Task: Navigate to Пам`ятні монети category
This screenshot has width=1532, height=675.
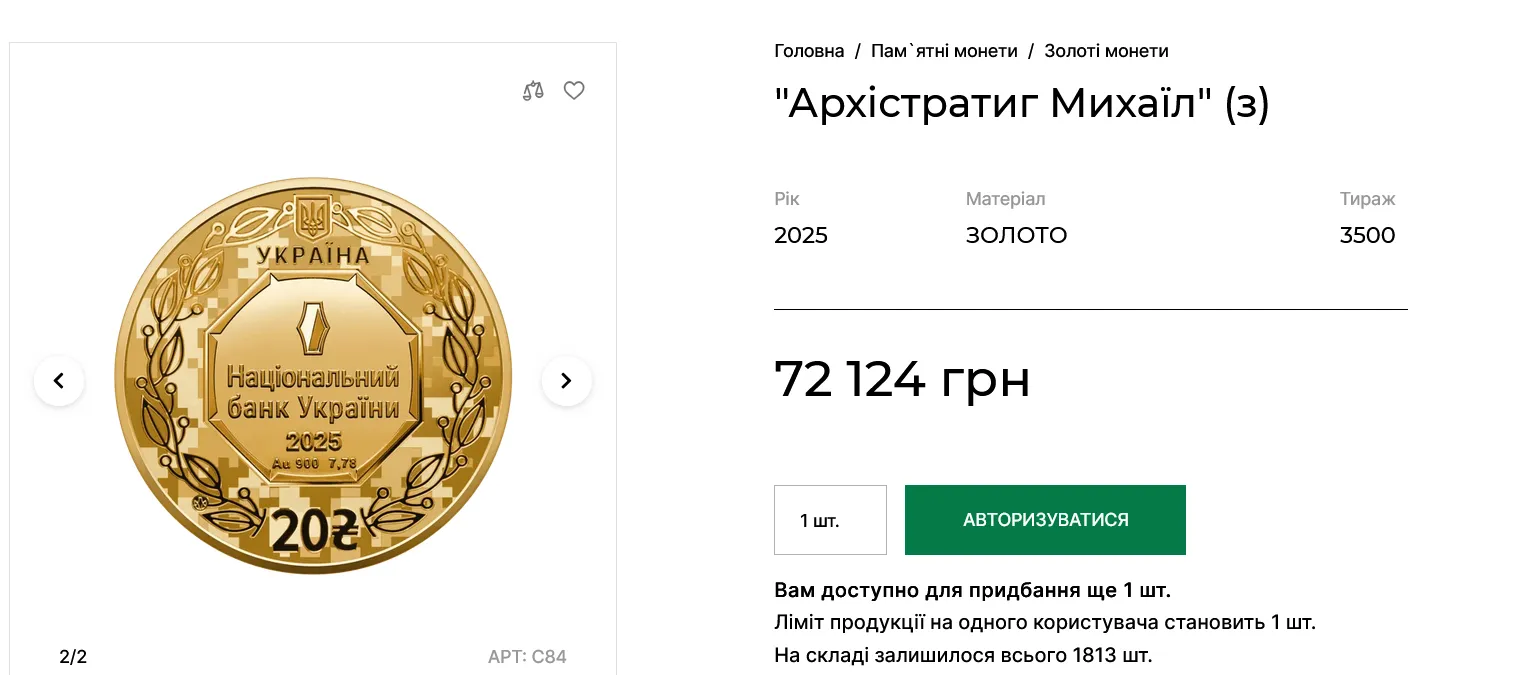Action: [944, 50]
